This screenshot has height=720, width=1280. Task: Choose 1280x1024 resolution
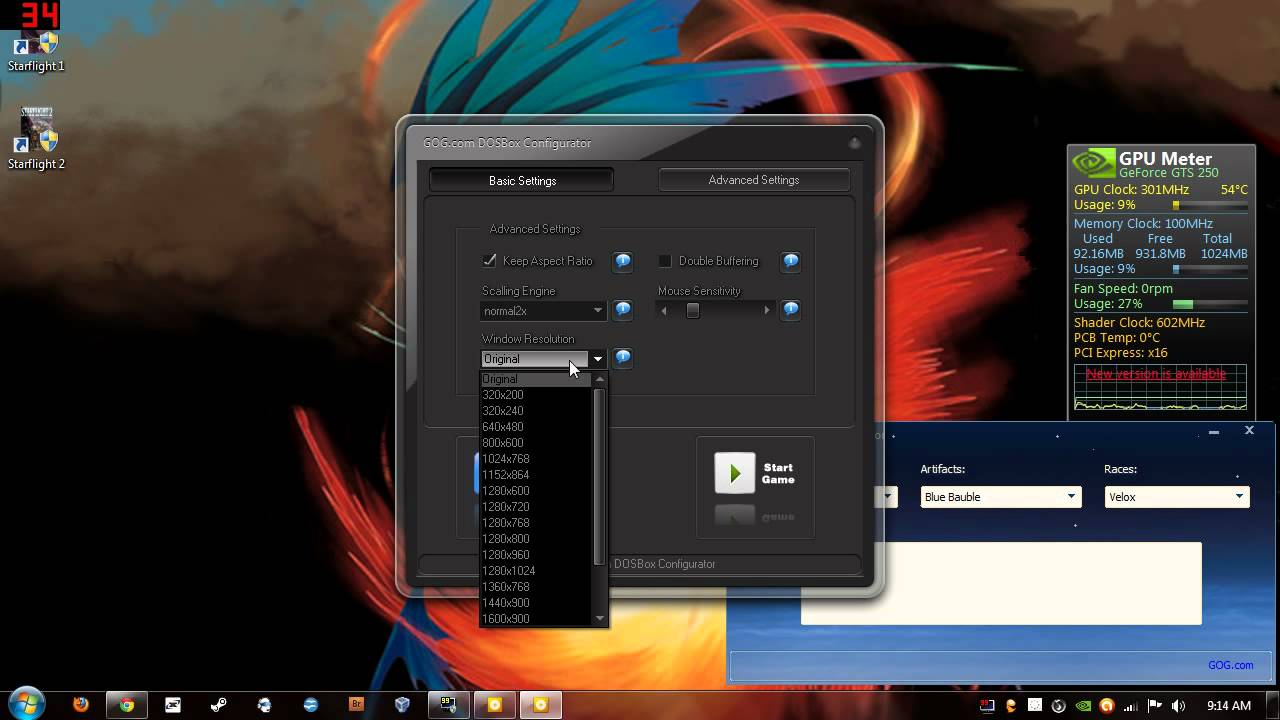tap(536, 571)
